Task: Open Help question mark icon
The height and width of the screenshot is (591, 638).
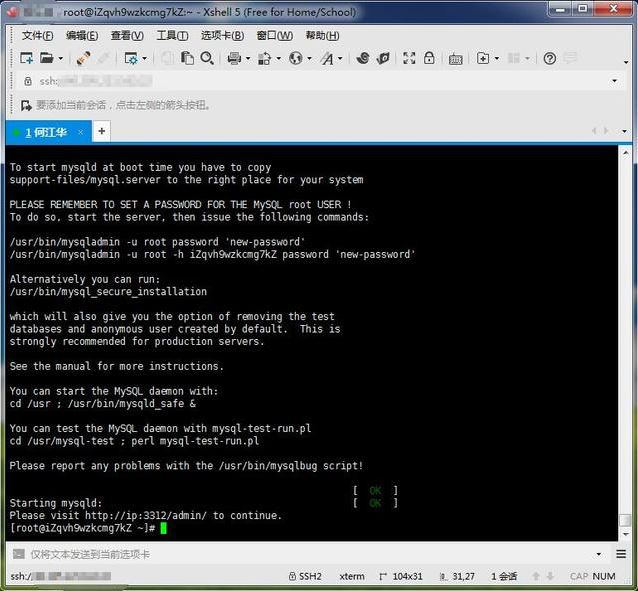Action: point(550,59)
